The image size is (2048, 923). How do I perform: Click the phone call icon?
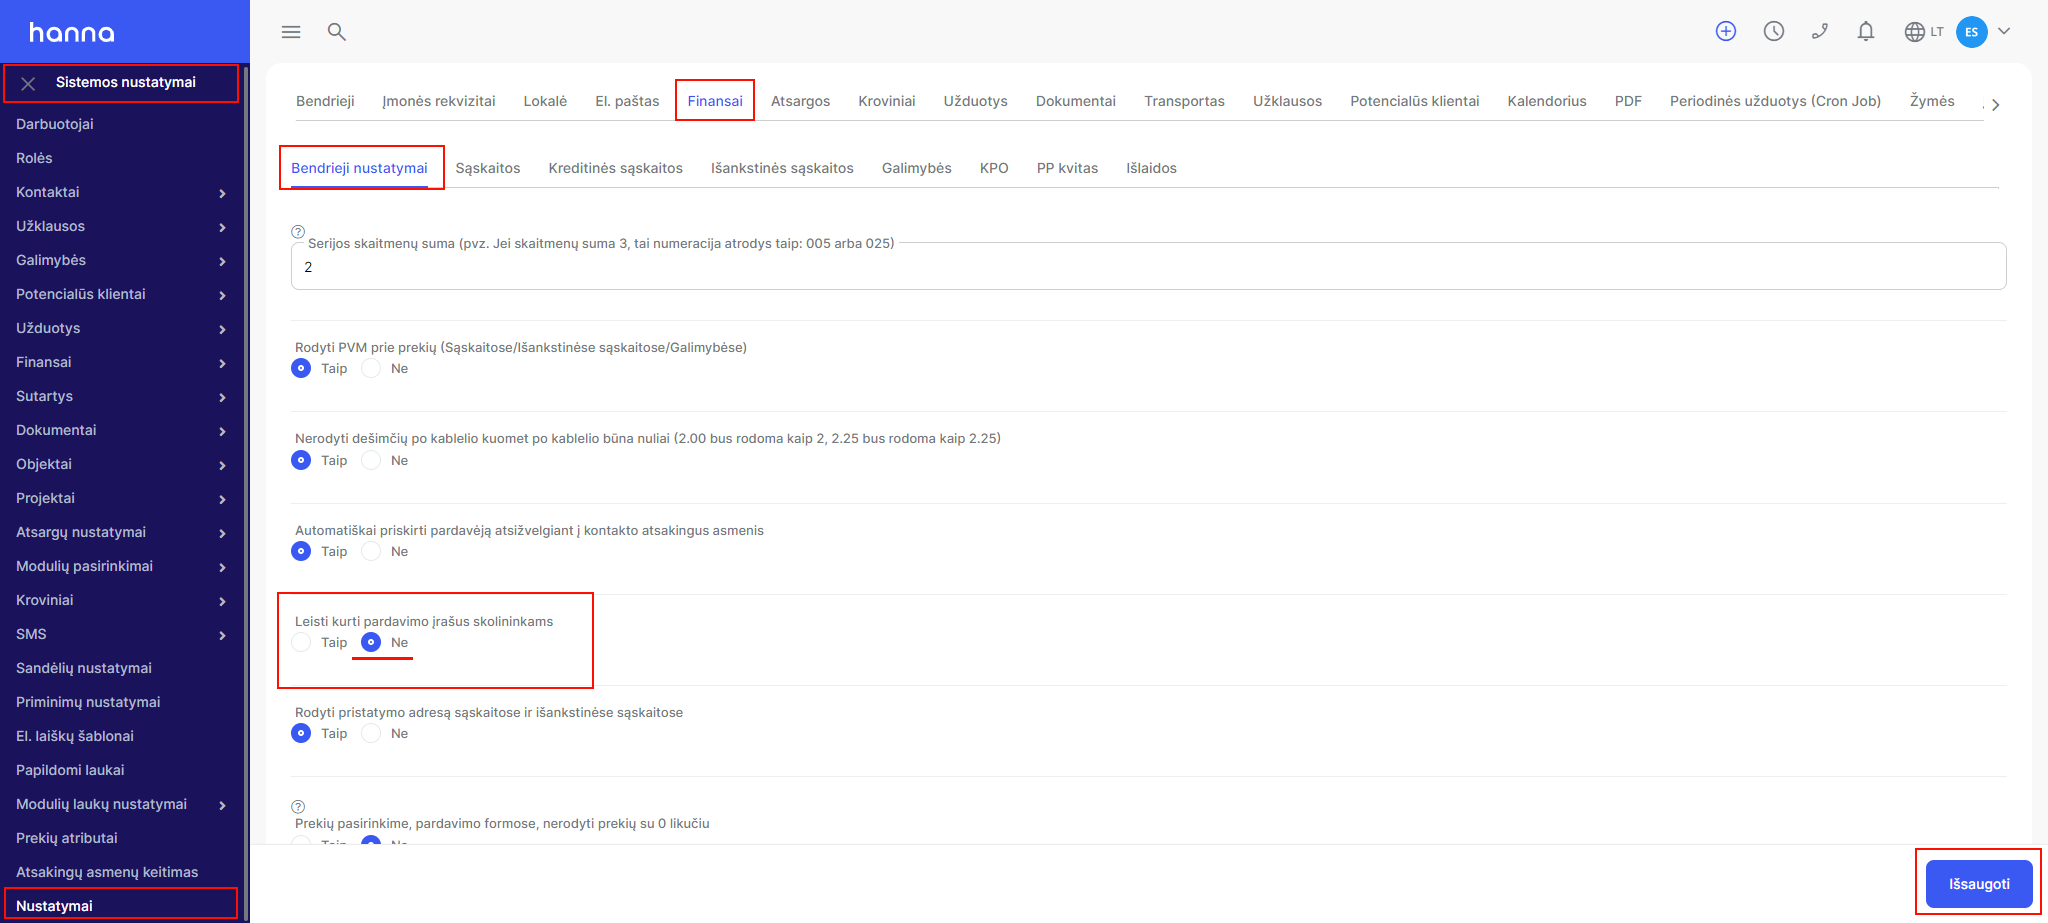tap(1820, 31)
